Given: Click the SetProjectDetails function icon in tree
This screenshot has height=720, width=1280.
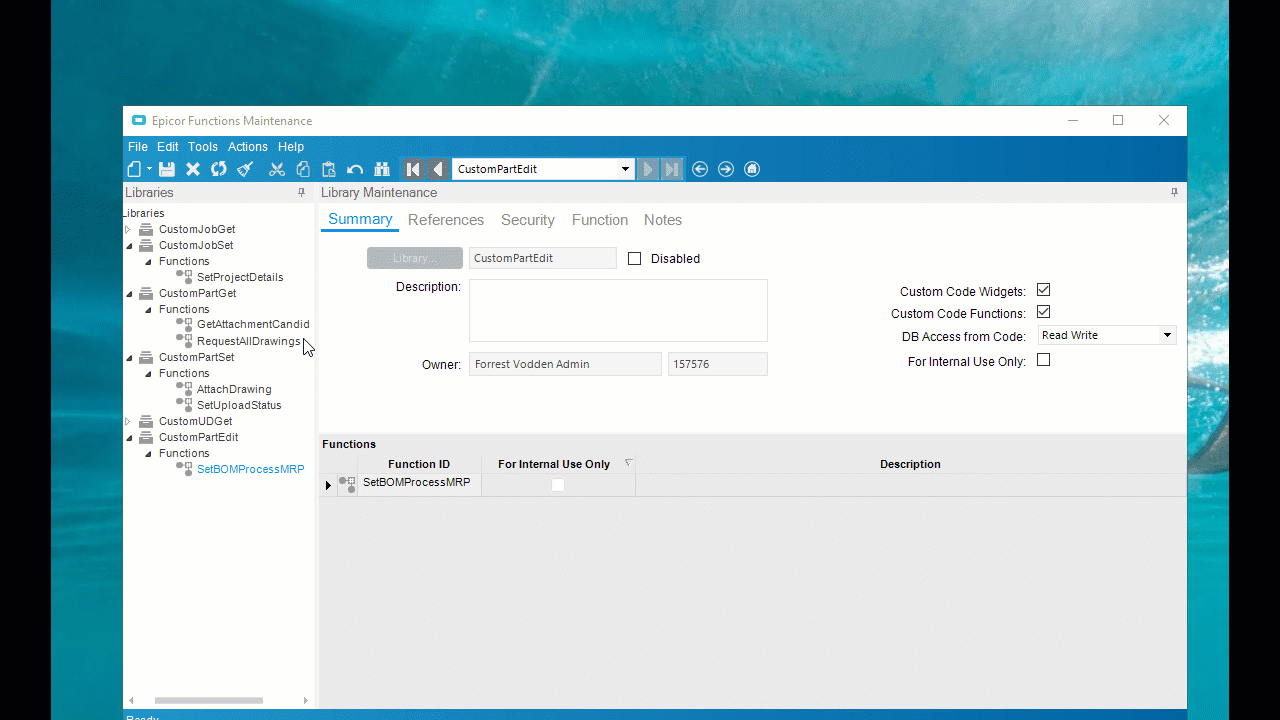Looking at the screenshot, I should click(x=184, y=277).
